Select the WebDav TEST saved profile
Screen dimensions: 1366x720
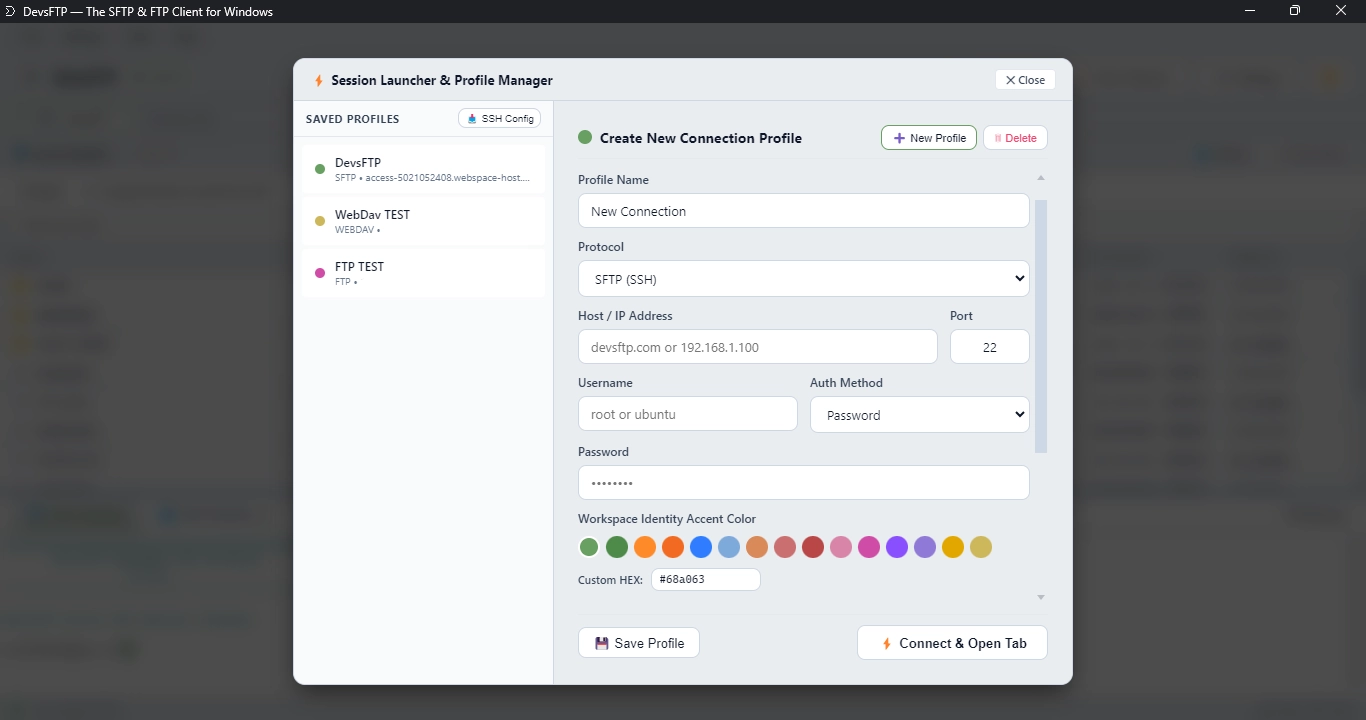tap(424, 221)
